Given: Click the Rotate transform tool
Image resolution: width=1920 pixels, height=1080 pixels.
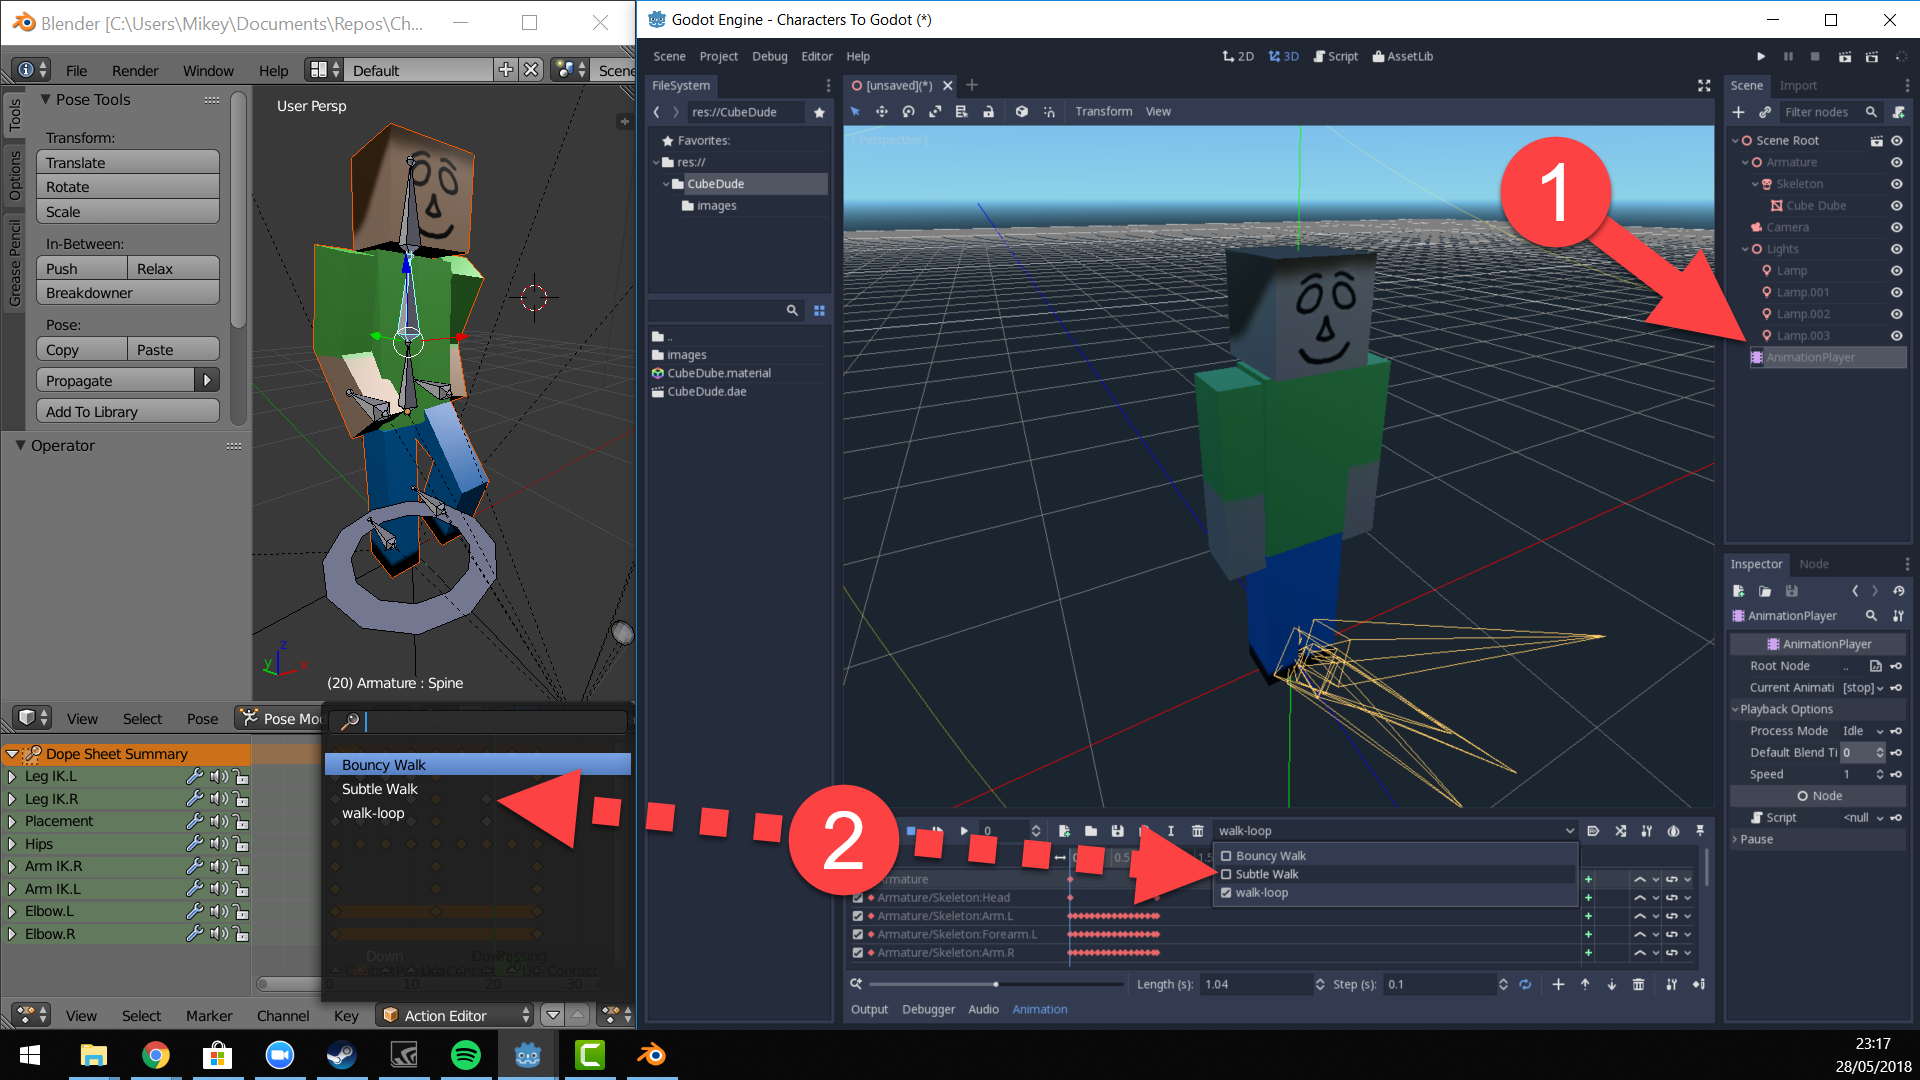Looking at the screenshot, I should pyautogui.click(x=128, y=186).
